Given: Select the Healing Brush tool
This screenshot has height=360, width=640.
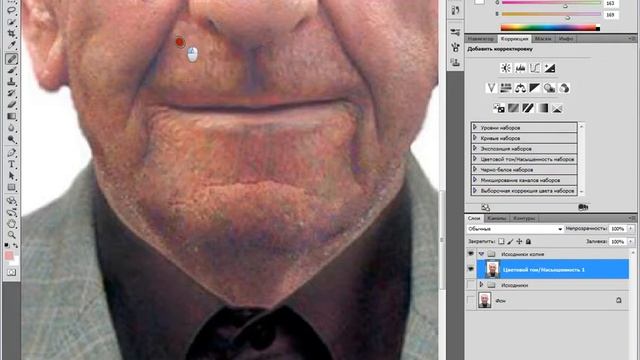Looking at the screenshot, I should 11,59.
